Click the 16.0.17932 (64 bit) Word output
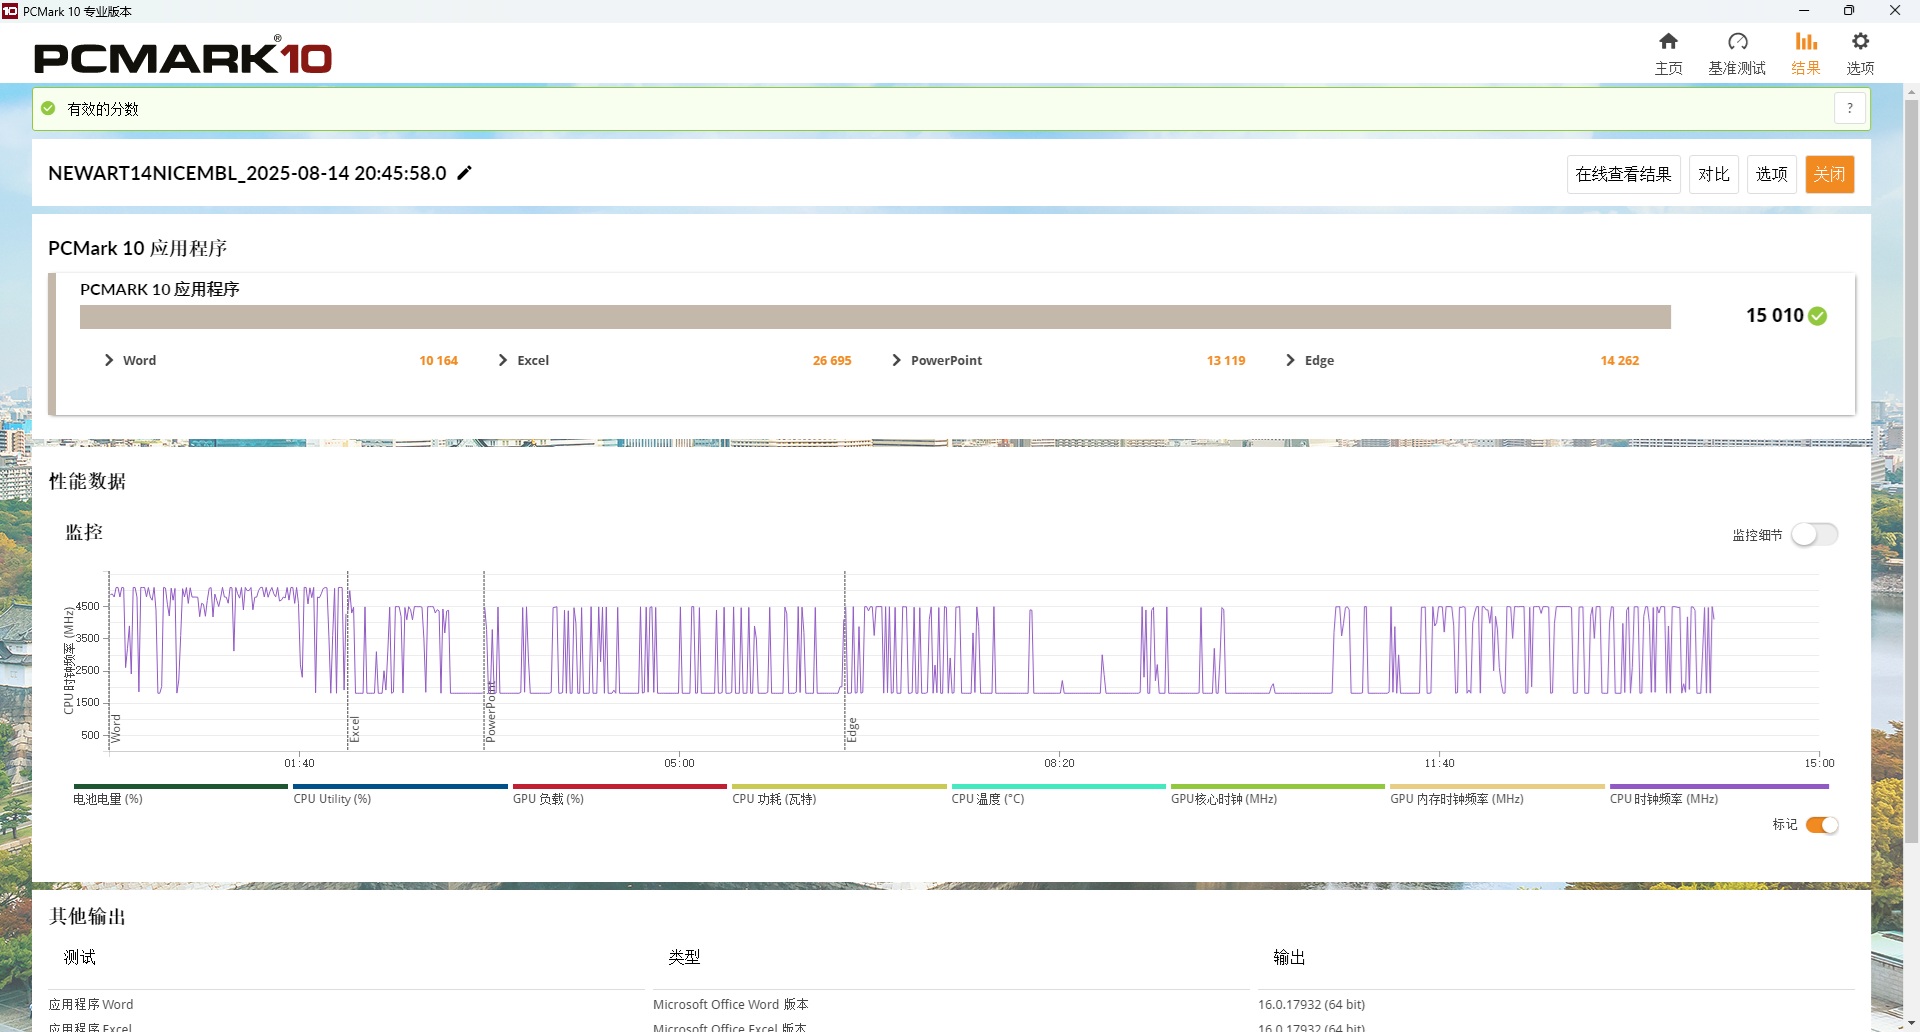1920x1032 pixels. (1311, 1004)
